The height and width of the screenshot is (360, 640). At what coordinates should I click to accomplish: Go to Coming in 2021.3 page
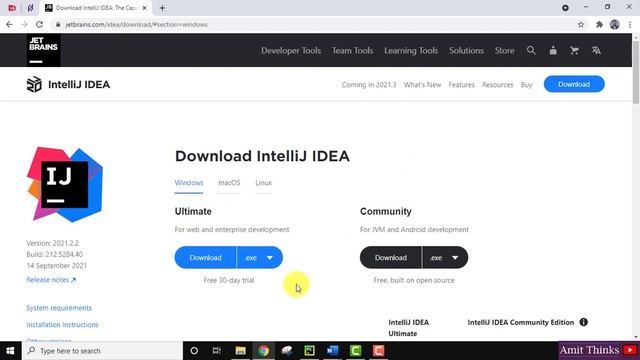pyautogui.click(x=369, y=84)
